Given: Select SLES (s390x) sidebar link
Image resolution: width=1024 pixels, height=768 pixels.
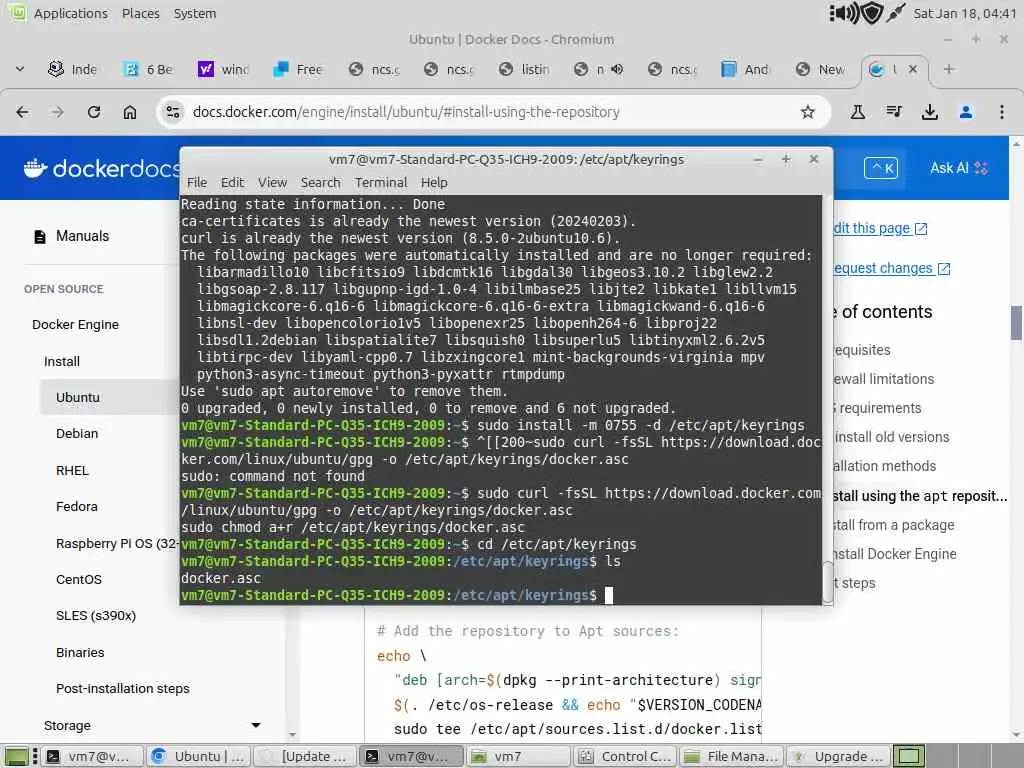Looking at the screenshot, I should pos(95,616).
